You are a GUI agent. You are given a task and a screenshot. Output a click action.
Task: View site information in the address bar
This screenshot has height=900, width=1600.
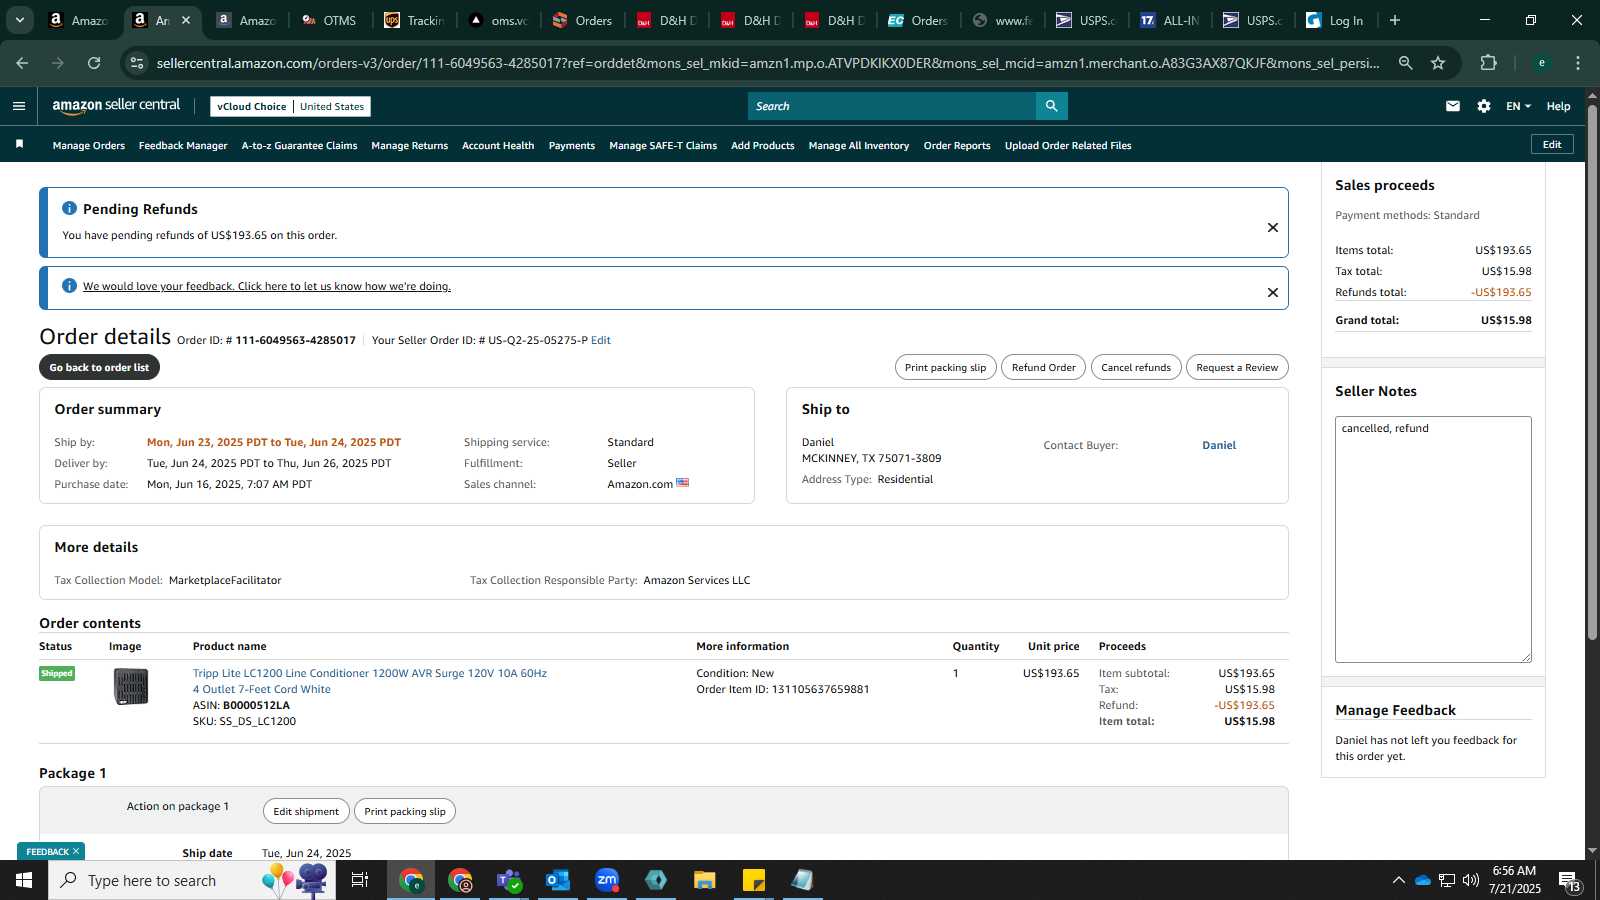pos(137,63)
